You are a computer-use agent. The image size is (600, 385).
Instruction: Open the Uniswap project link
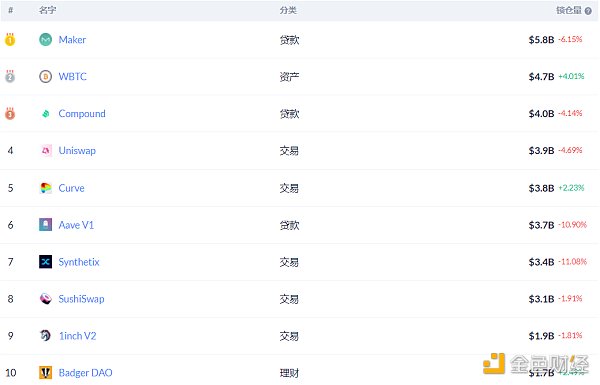pos(77,150)
